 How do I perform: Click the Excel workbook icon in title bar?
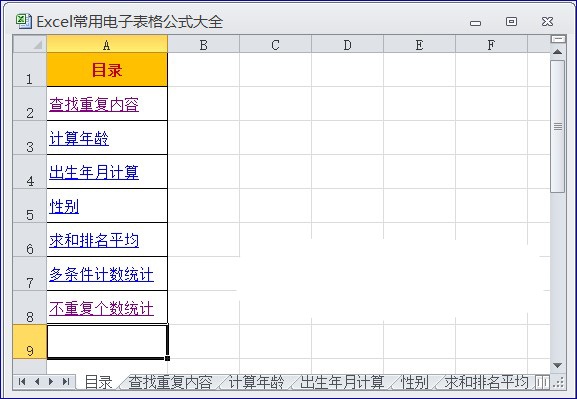(x=24, y=21)
